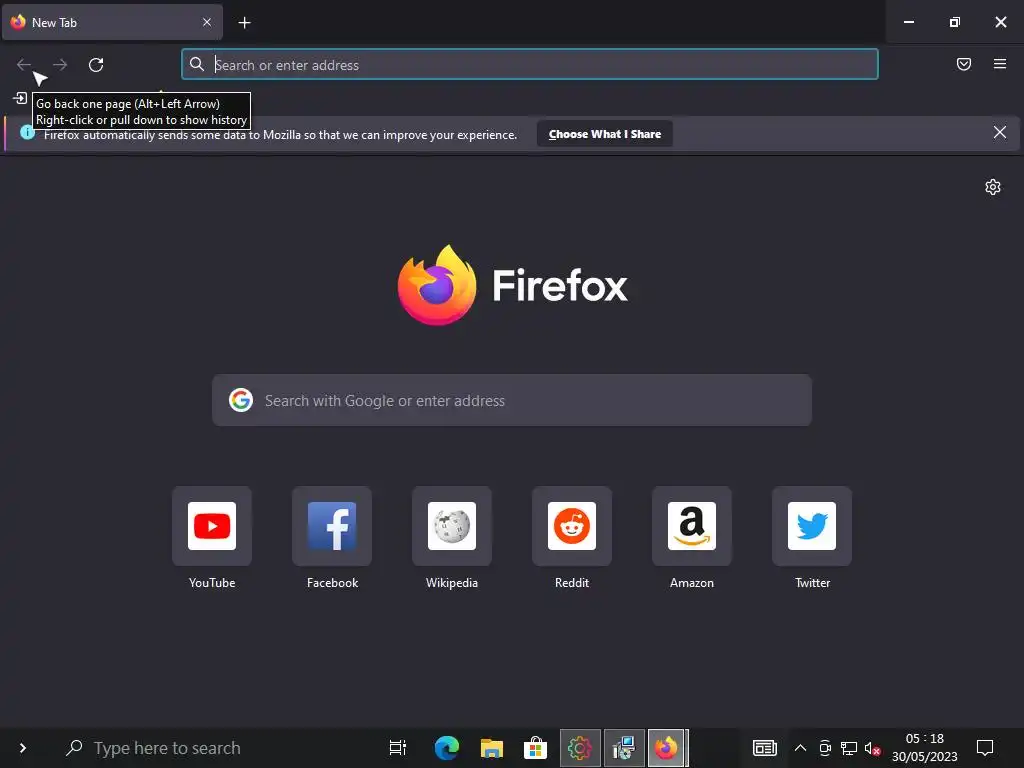Screen dimensions: 1024x768
Task: Click the Reload page icon
Action: tap(96, 65)
